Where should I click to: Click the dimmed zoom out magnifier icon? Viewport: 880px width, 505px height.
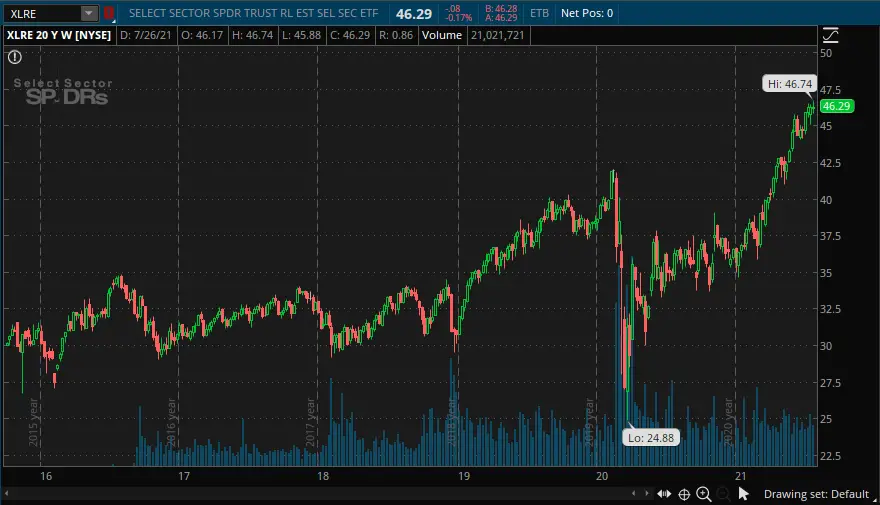[724, 494]
